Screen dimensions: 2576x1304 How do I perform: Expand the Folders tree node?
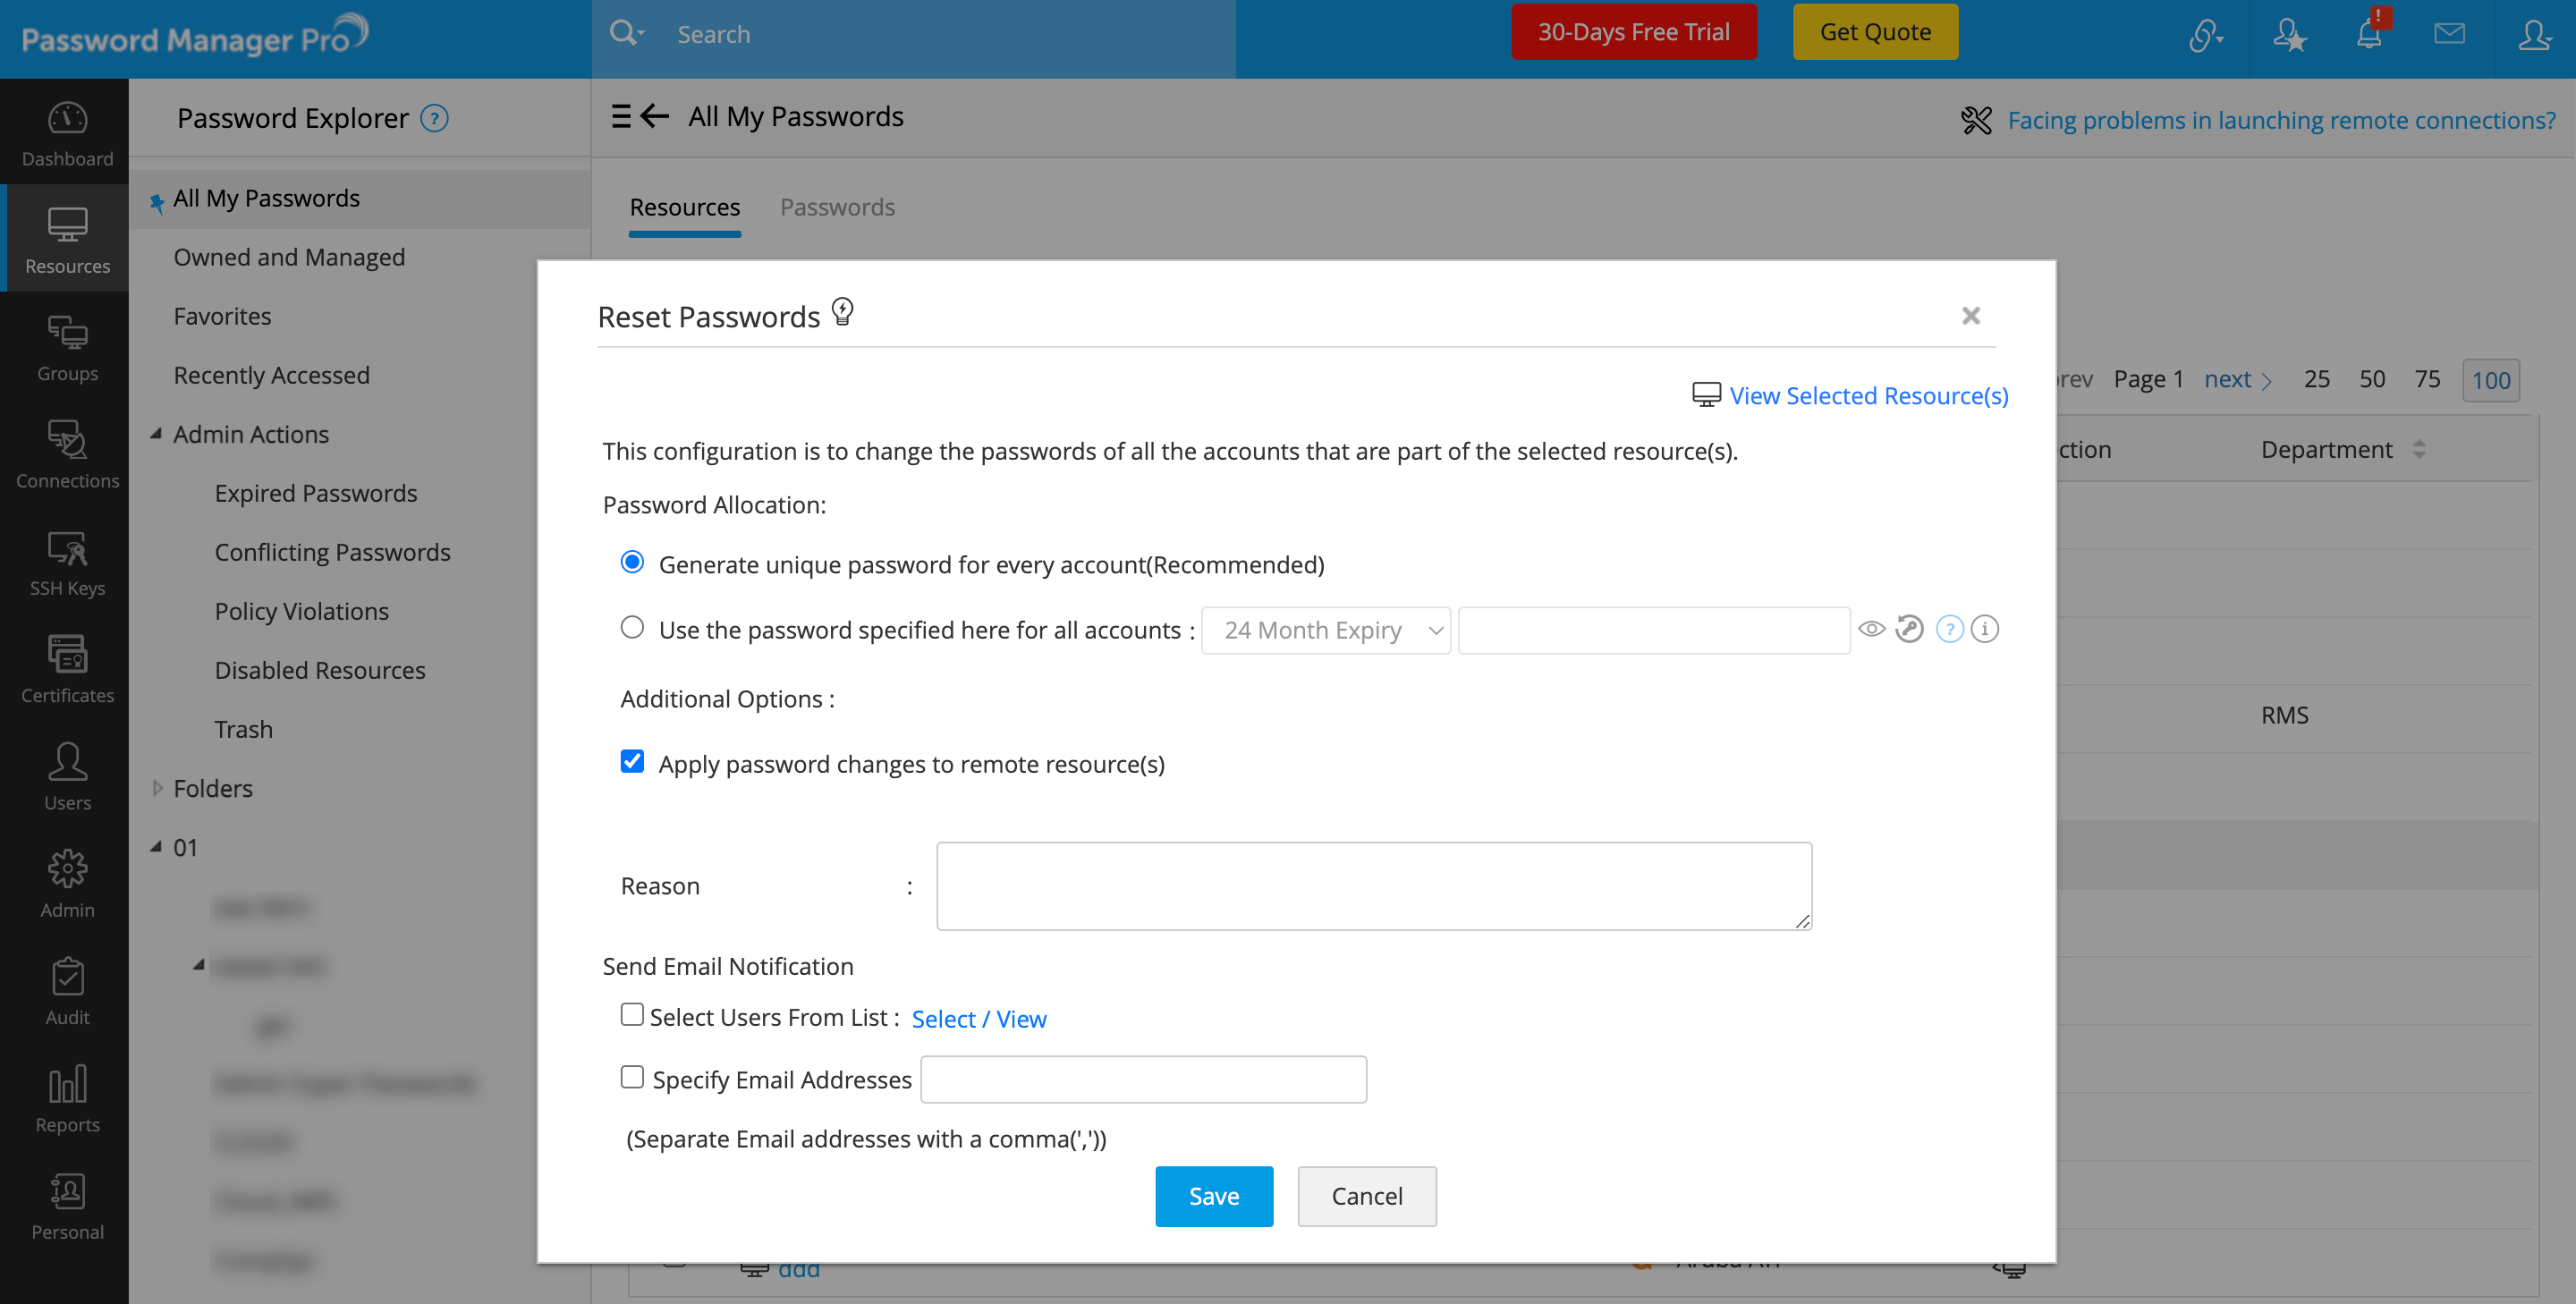[157, 788]
